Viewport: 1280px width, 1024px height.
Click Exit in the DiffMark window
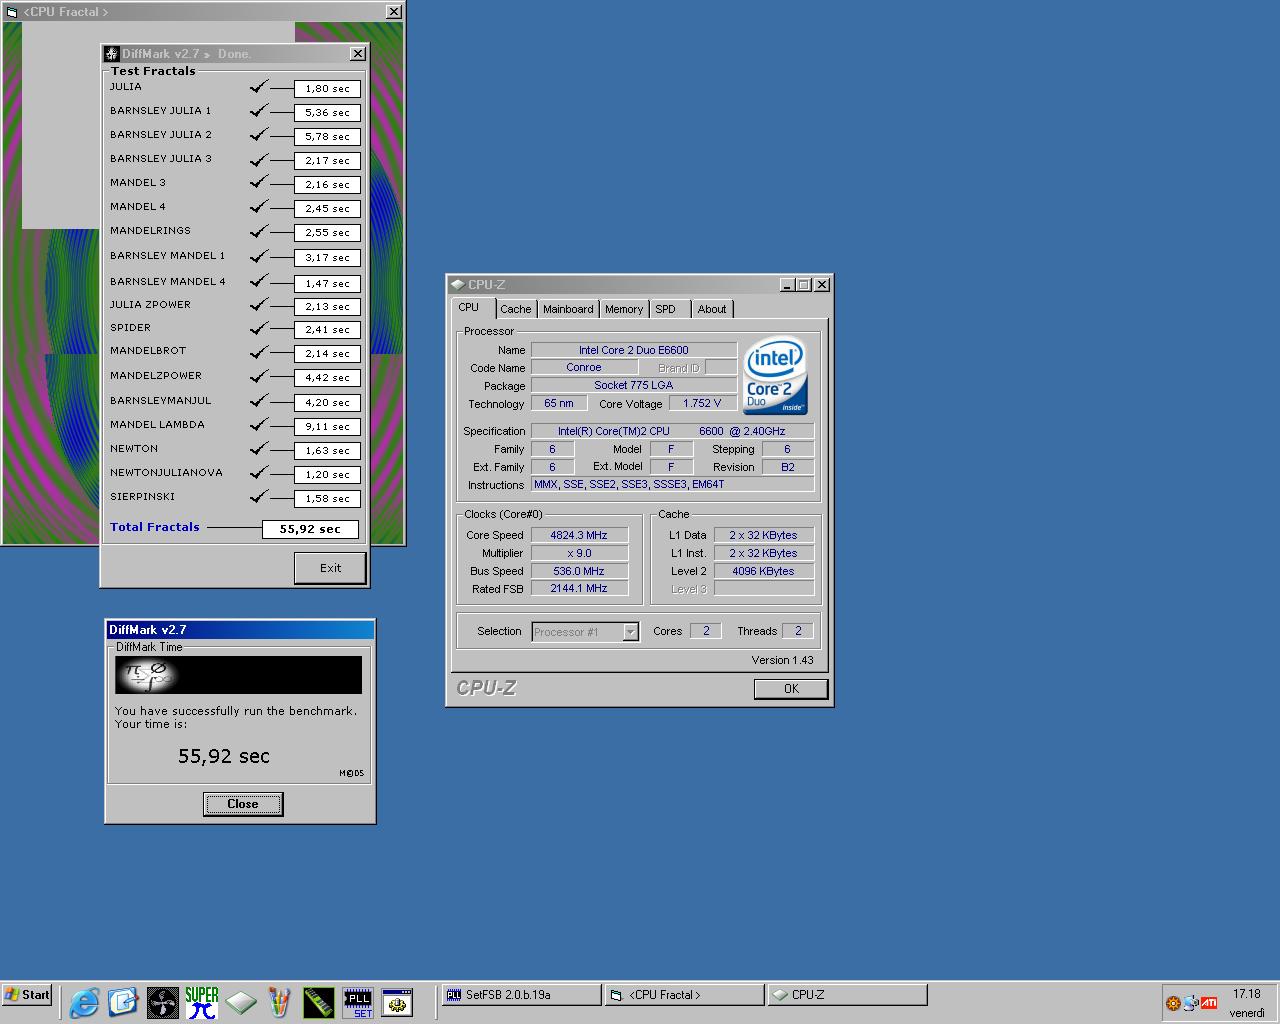coord(330,568)
